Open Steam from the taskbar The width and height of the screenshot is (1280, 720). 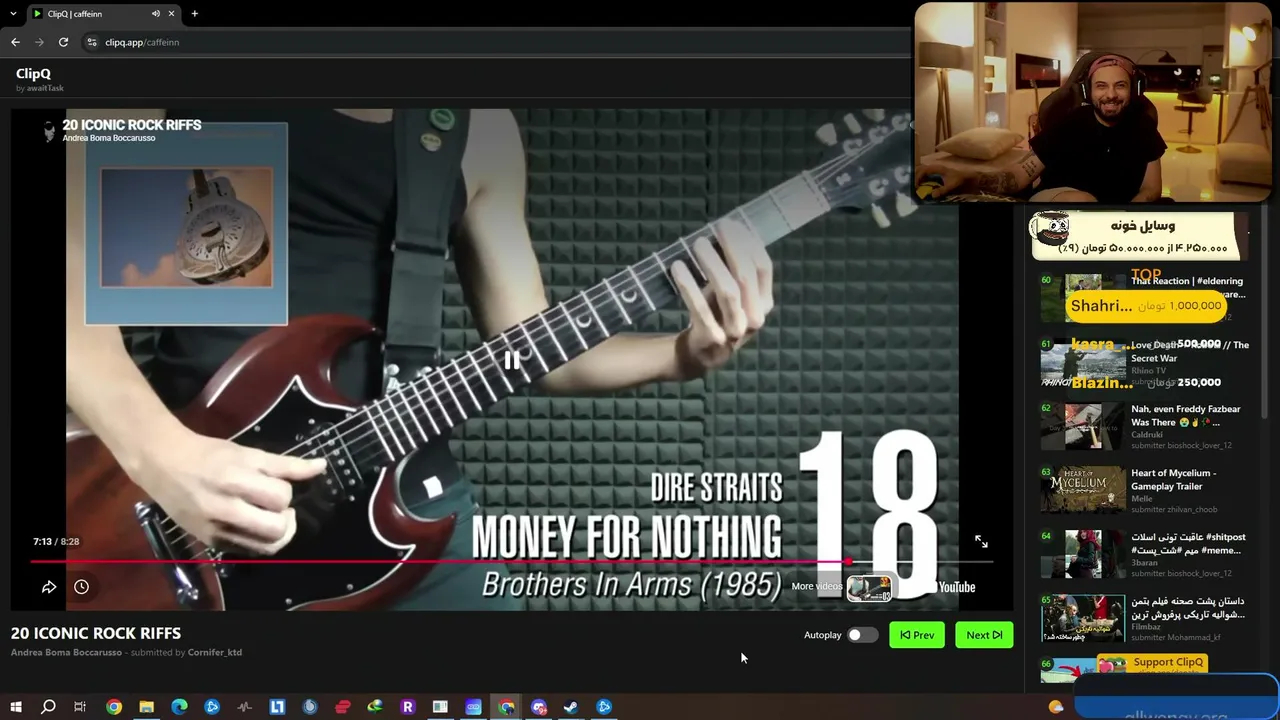pos(571,707)
